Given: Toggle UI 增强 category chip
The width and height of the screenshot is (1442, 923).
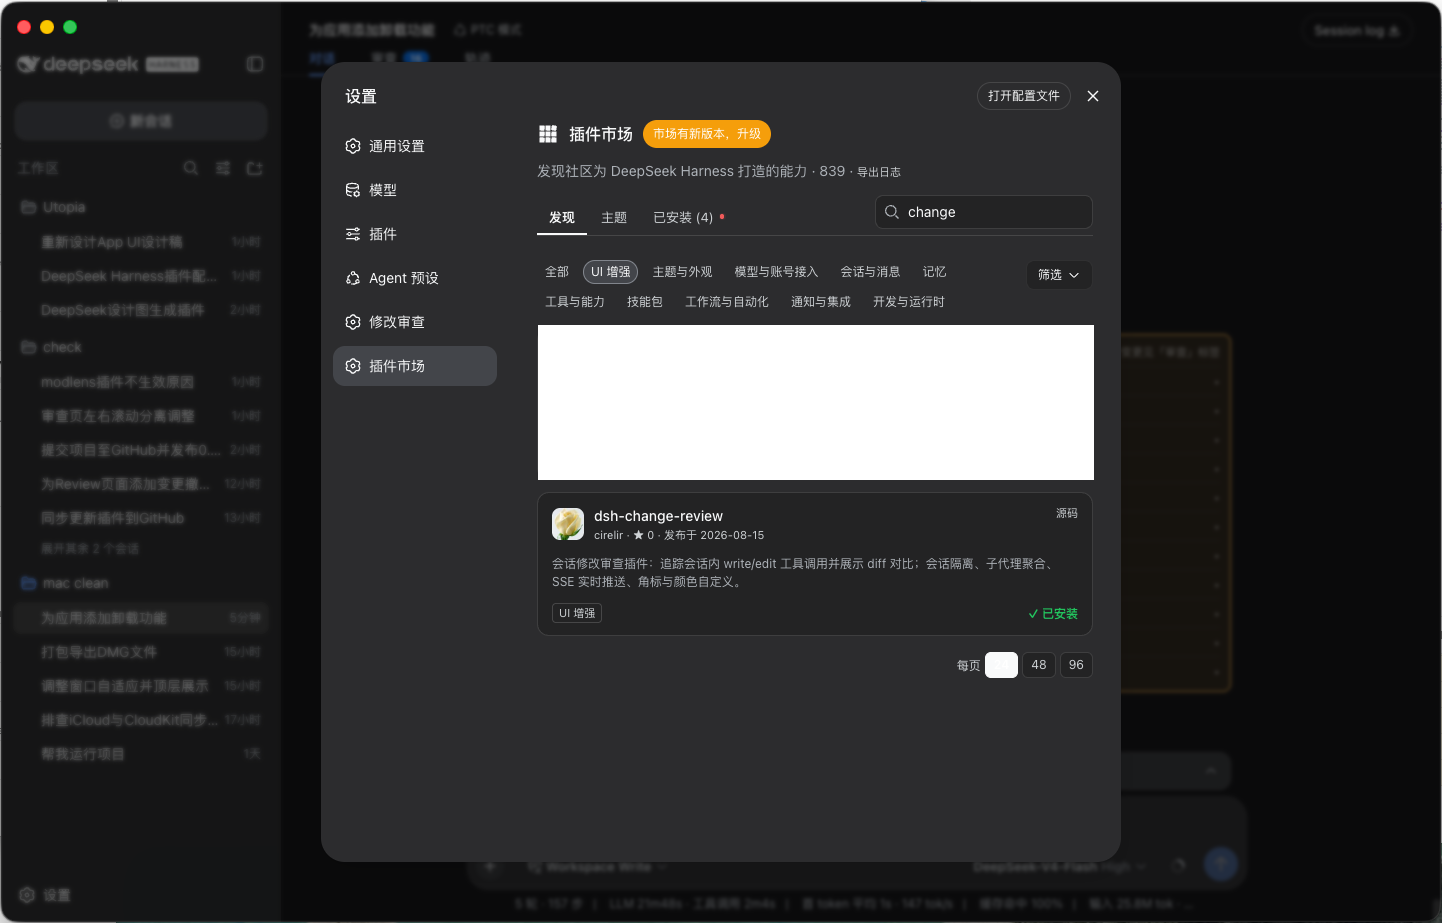Looking at the screenshot, I should [x=611, y=272].
